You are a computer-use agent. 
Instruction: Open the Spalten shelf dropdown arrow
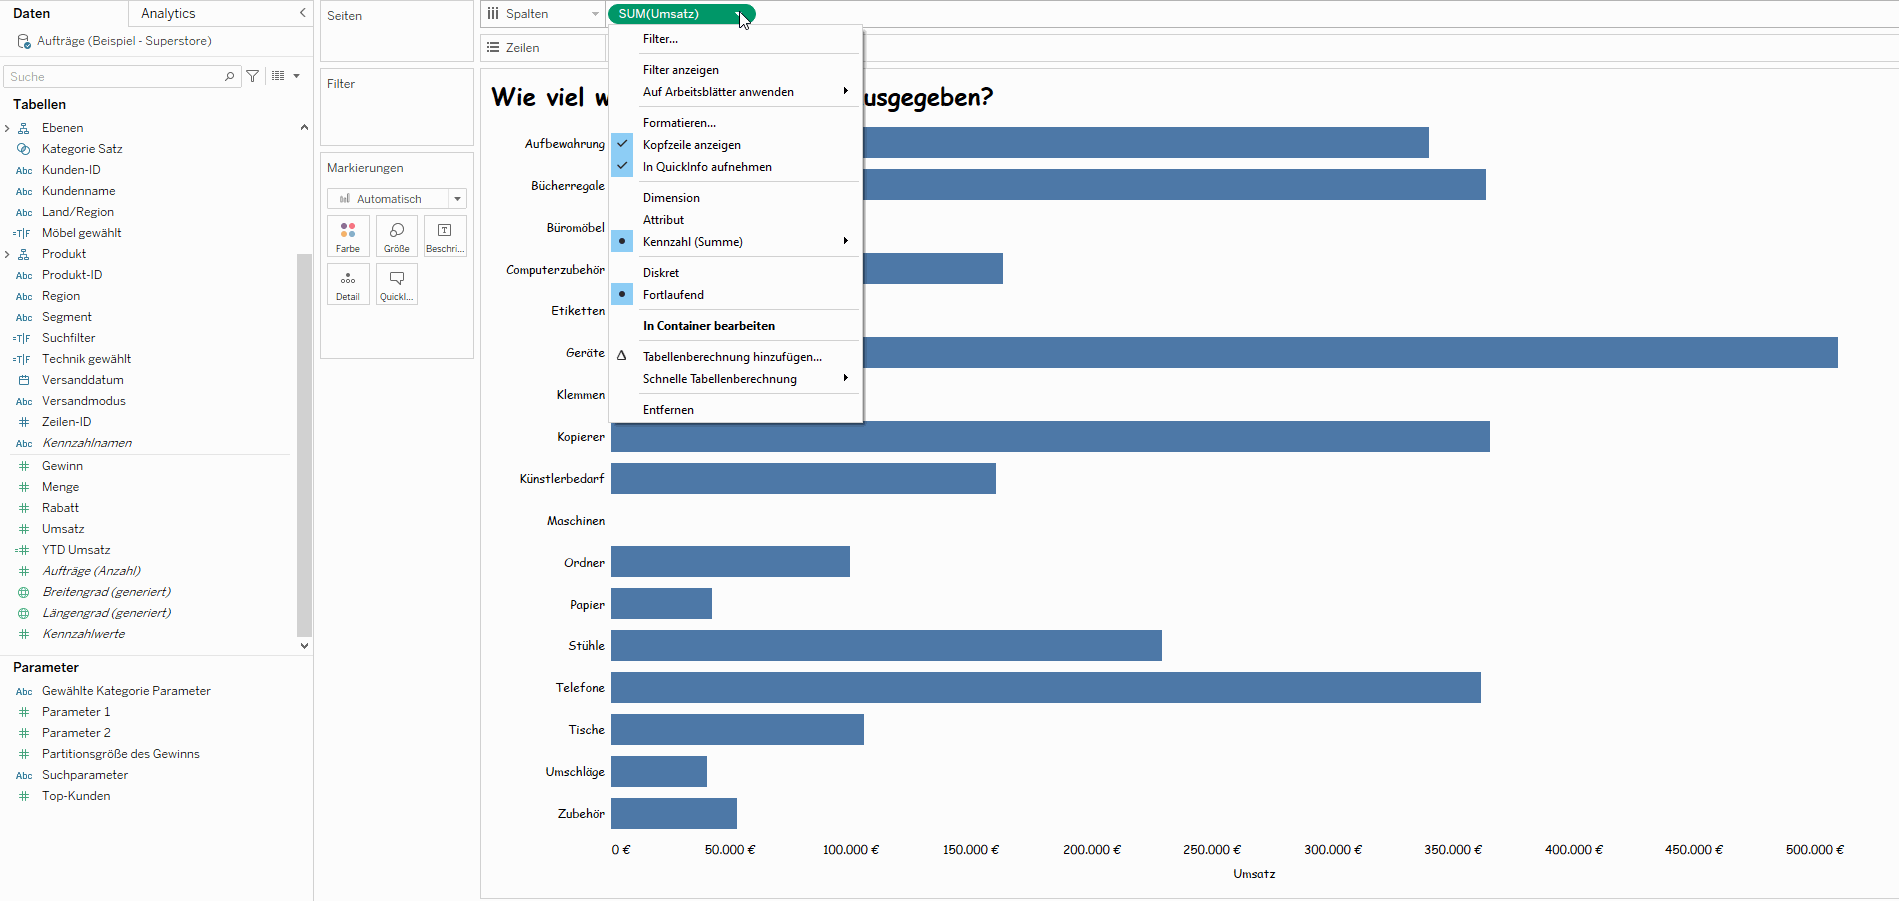595,14
